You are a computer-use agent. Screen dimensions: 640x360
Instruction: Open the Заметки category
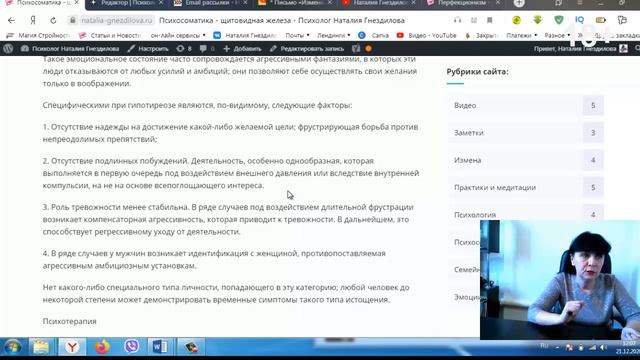(x=469, y=133)
